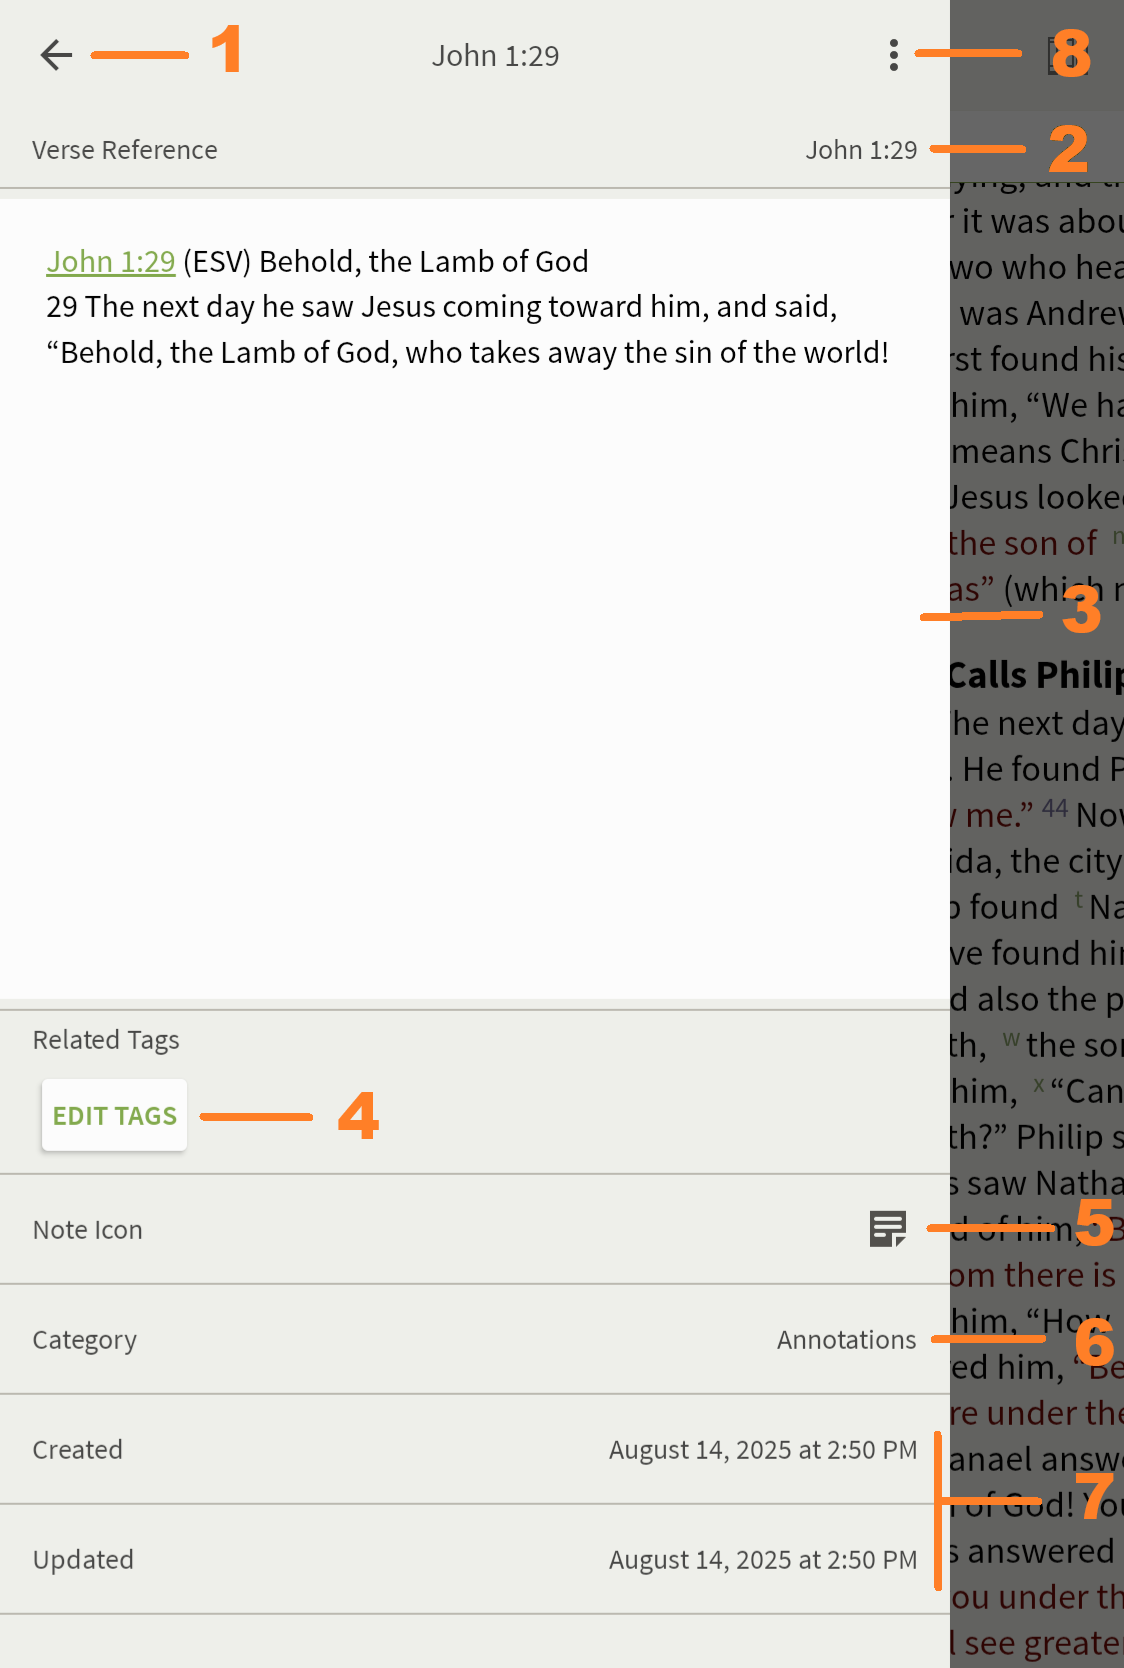1124x1668 pixels.
Task: Tap the dimmed "Calls Philip" heading
Action: click(x=1036, y=676)
